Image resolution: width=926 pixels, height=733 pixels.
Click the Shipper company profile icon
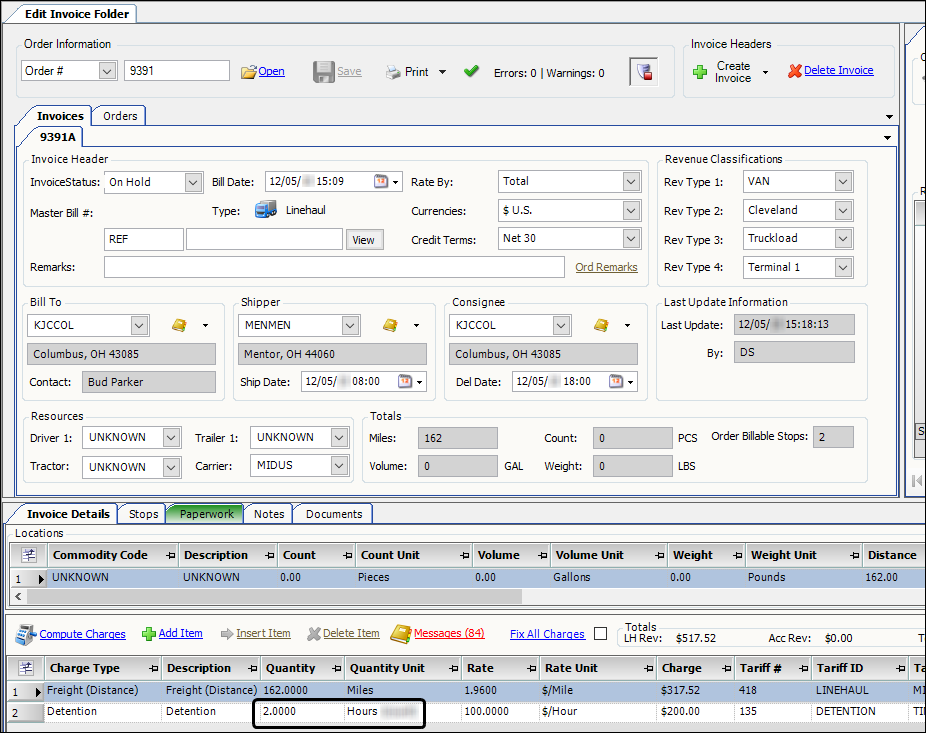390,325
